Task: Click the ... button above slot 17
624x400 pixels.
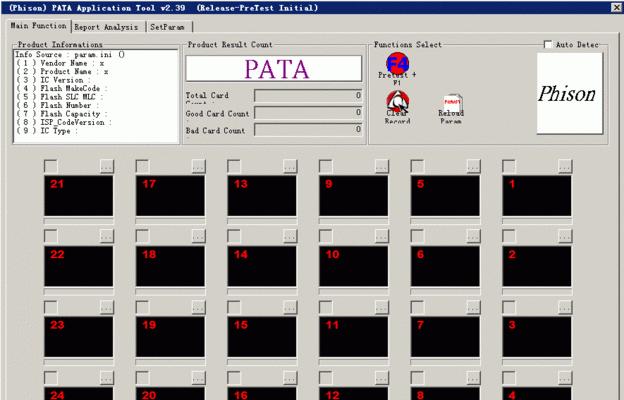Action: [199, 166]
